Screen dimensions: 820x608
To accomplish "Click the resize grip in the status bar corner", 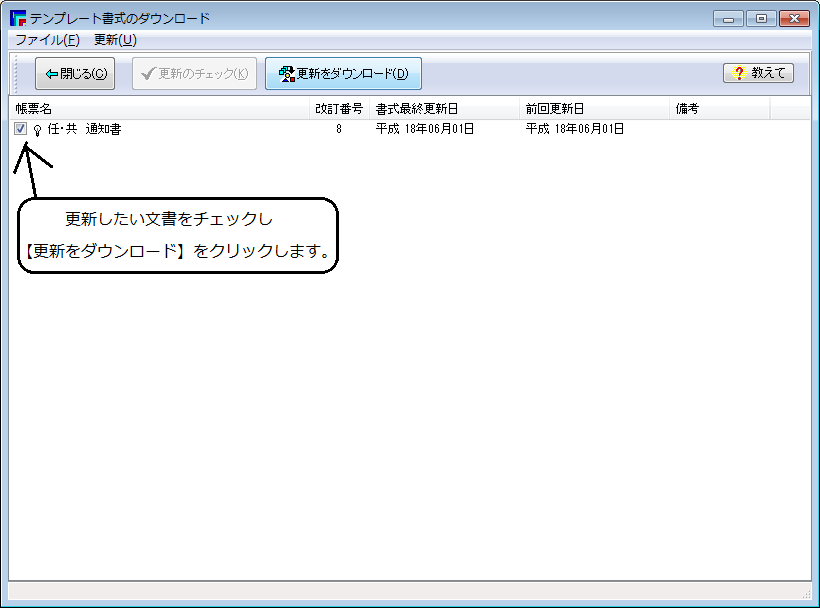I will (805, 594).
